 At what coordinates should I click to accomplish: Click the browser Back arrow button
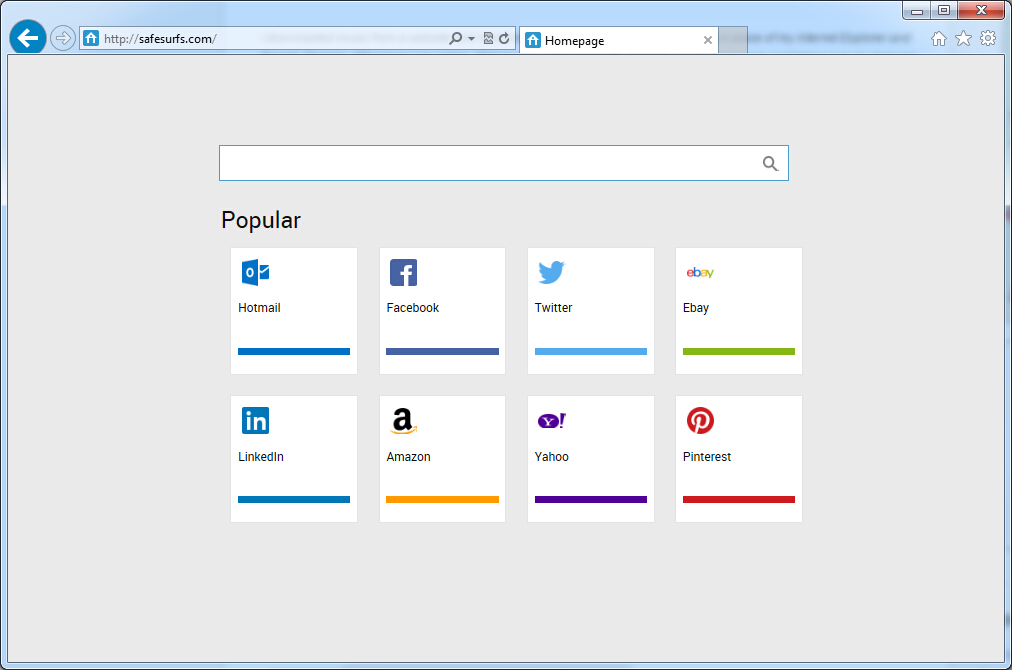click(x=28, y=38)
